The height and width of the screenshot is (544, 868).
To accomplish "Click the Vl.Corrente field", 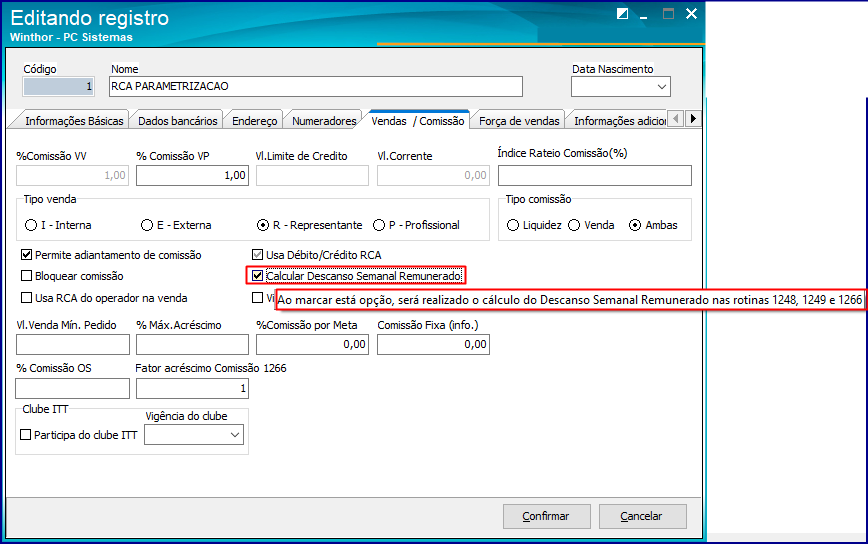I will (x=433, y=175).
